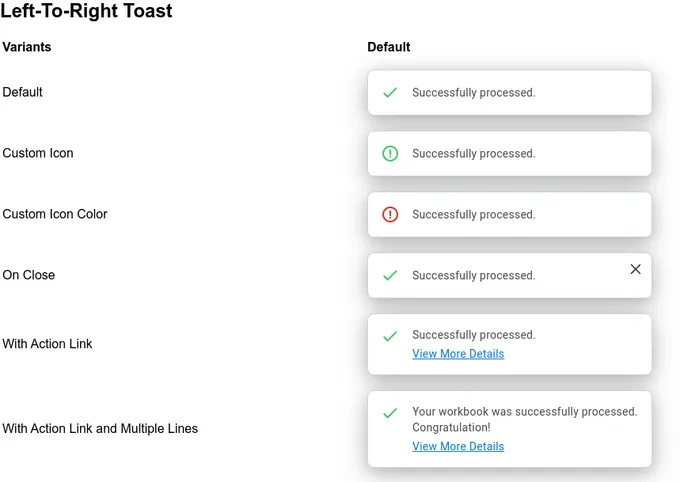Click checkmark icon in With Action Link toast
Image resolution: width=680 pixels, height=482 pixels.
390,336
